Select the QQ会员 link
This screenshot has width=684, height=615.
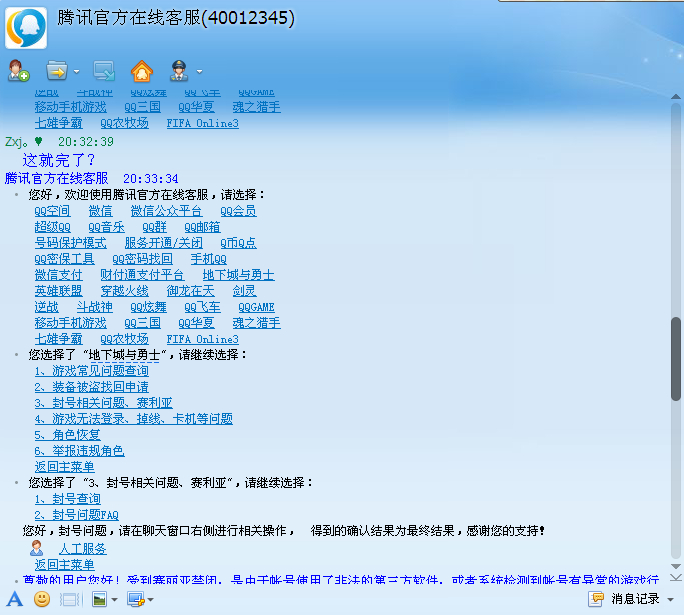pos(238,211)
